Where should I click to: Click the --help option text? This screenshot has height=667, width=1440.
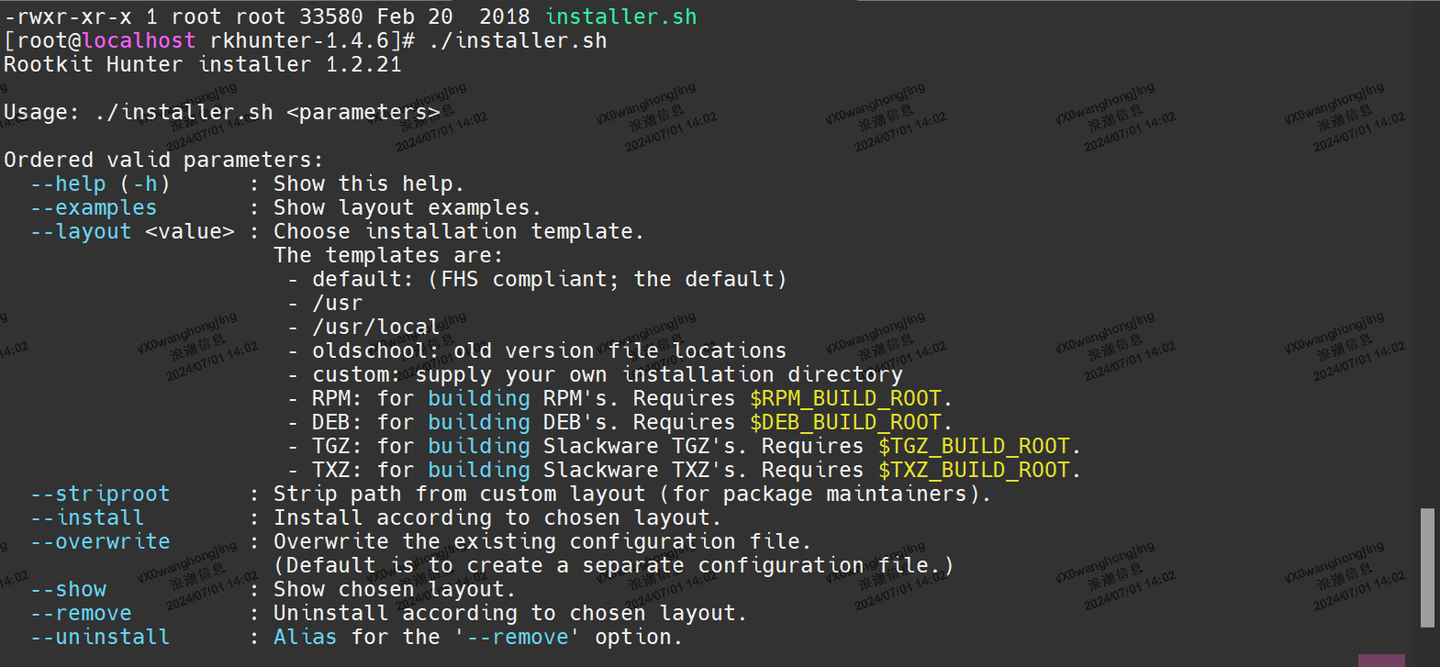click(x=68, y=184)
